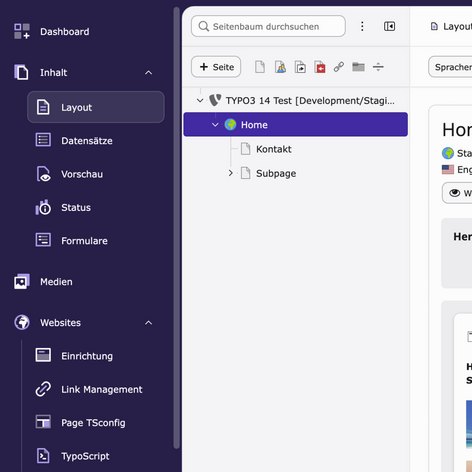This screenshot has width=472, height=472.
Task: Select the Kontakt page
Action: (274, 149)
